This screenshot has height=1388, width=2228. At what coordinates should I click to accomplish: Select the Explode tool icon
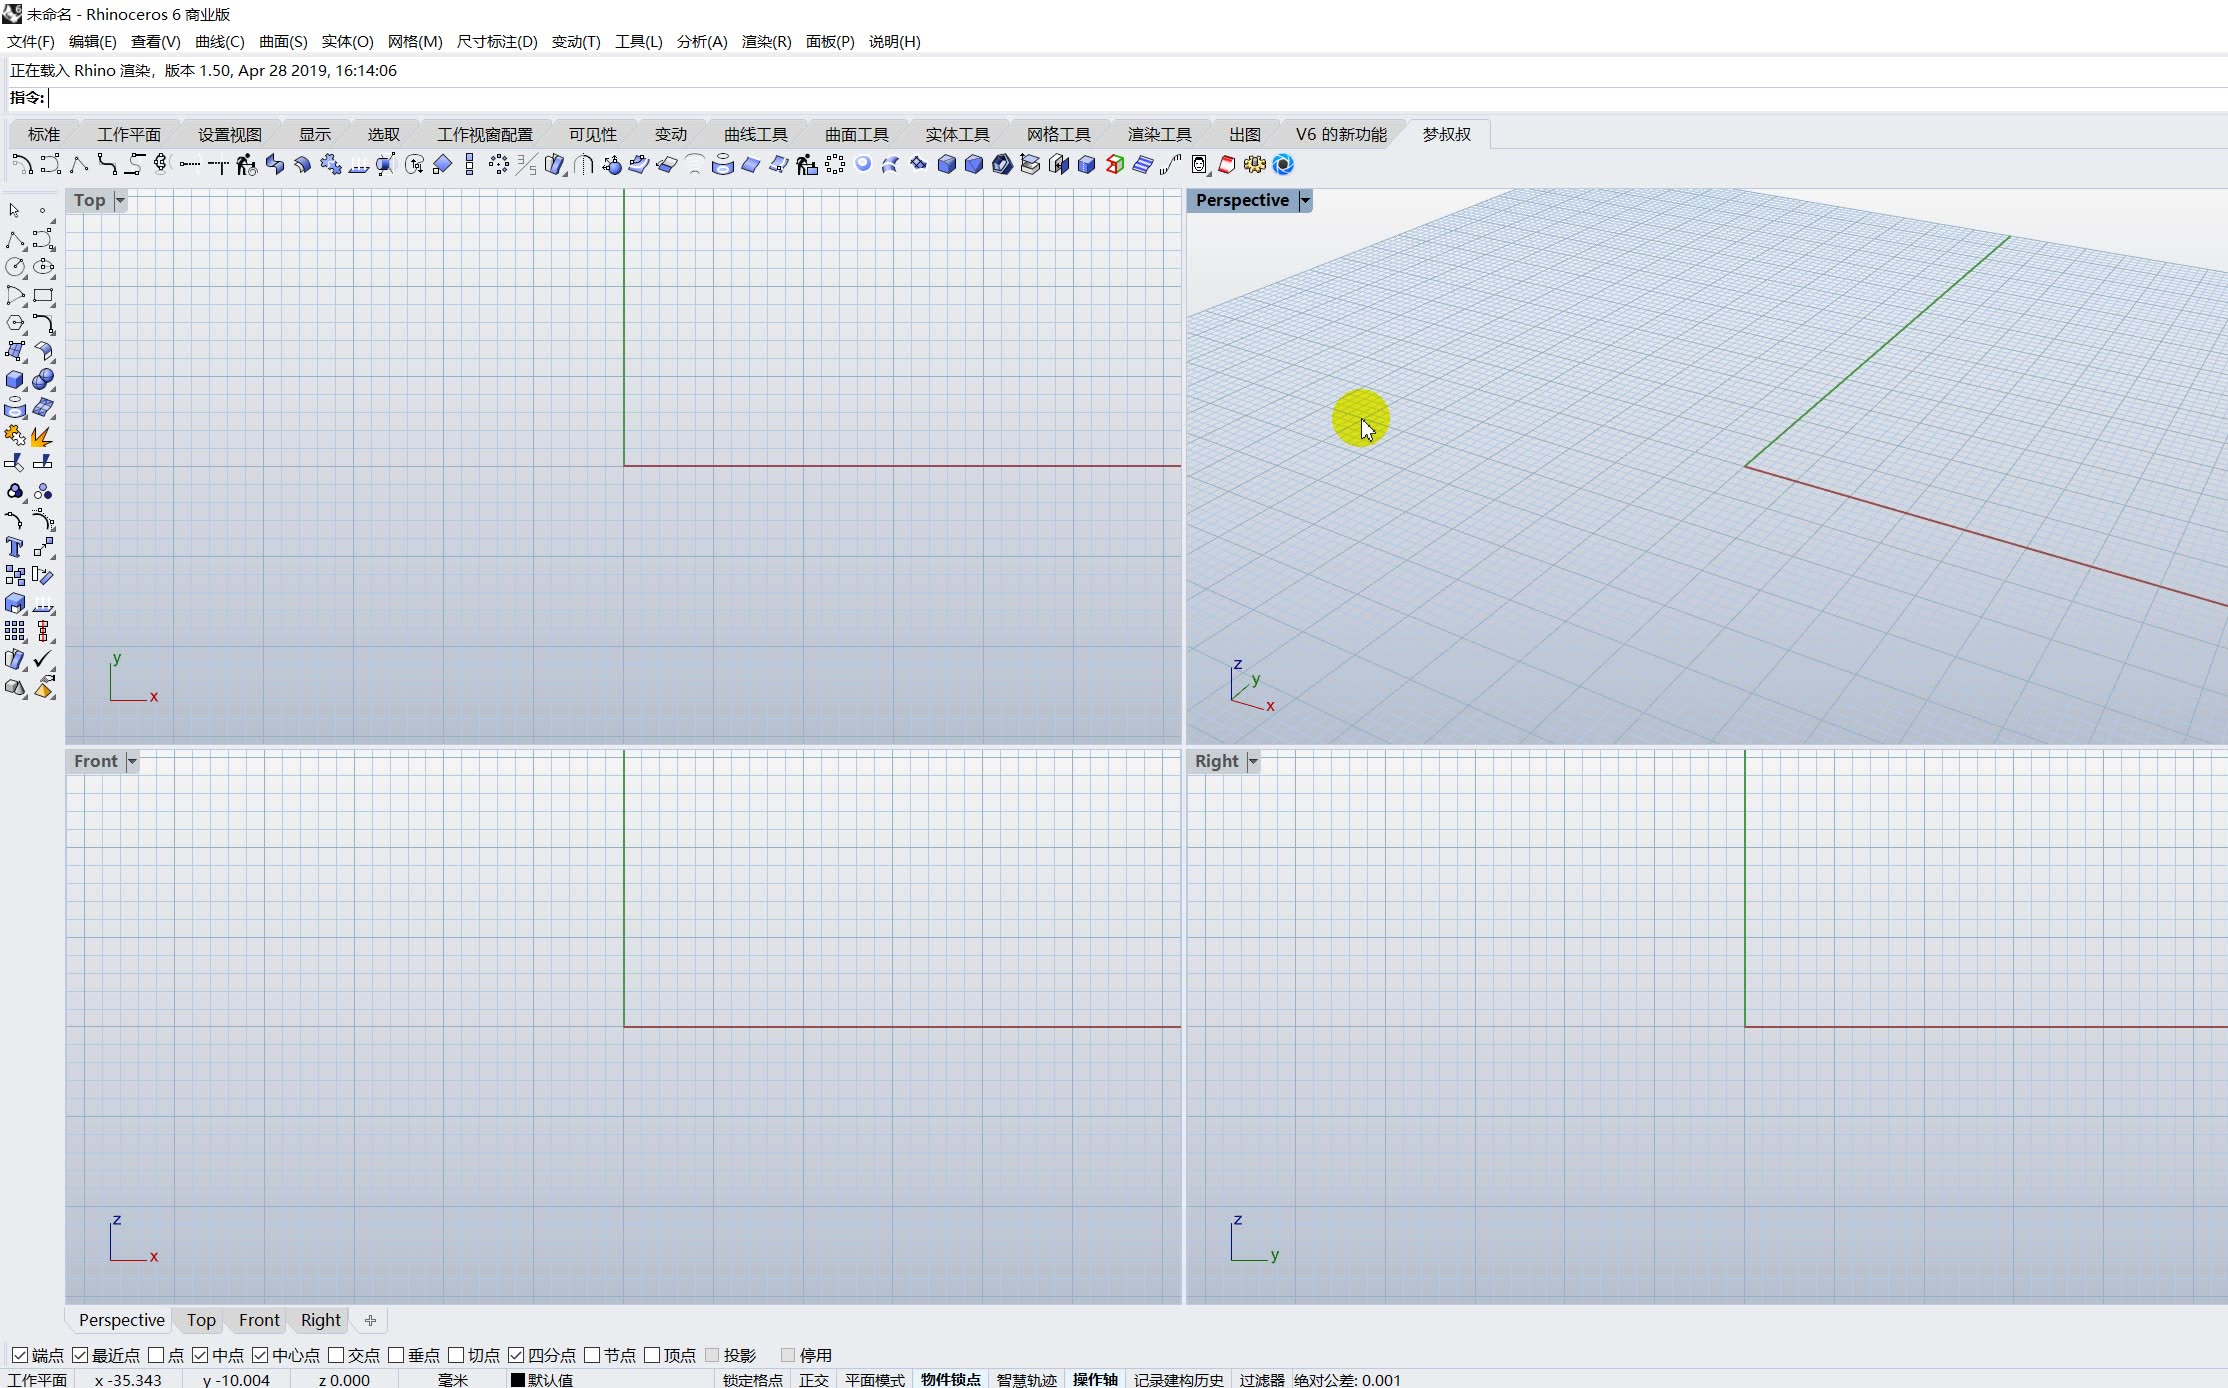pos(42,436)
